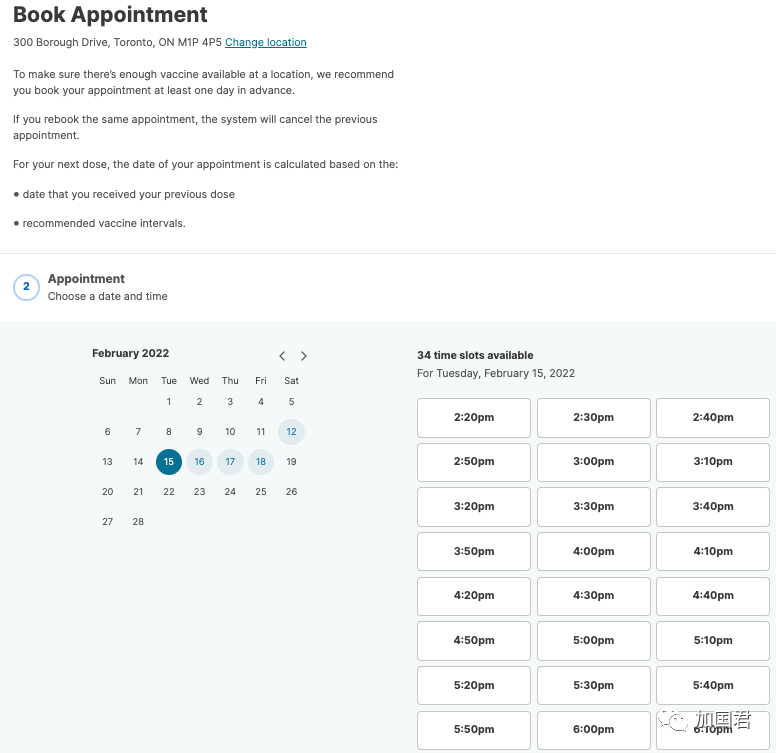Pick the 3:00pm time slot
Screen dimensions: 776x753
(x=593, y=462)
